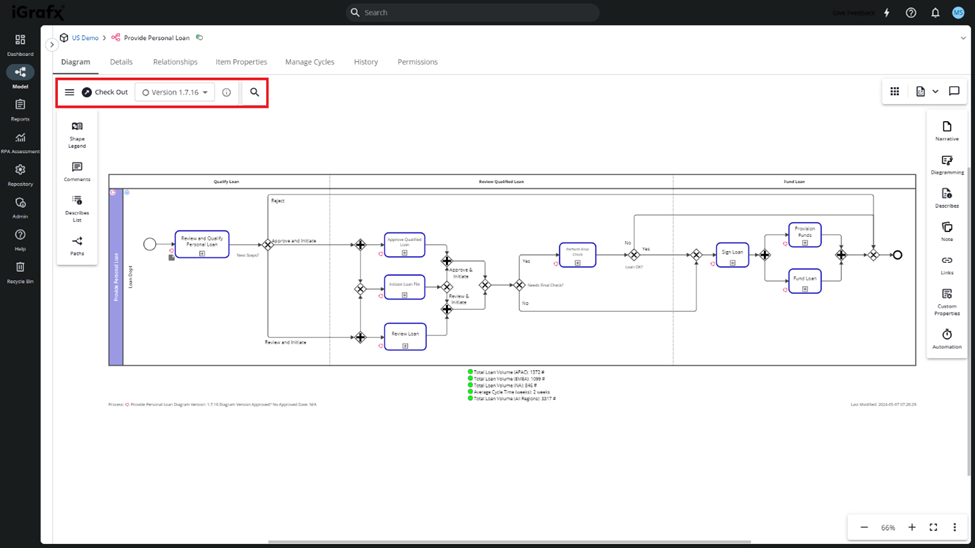
Task: Click the Check Out button
Action: pos(105,92)
